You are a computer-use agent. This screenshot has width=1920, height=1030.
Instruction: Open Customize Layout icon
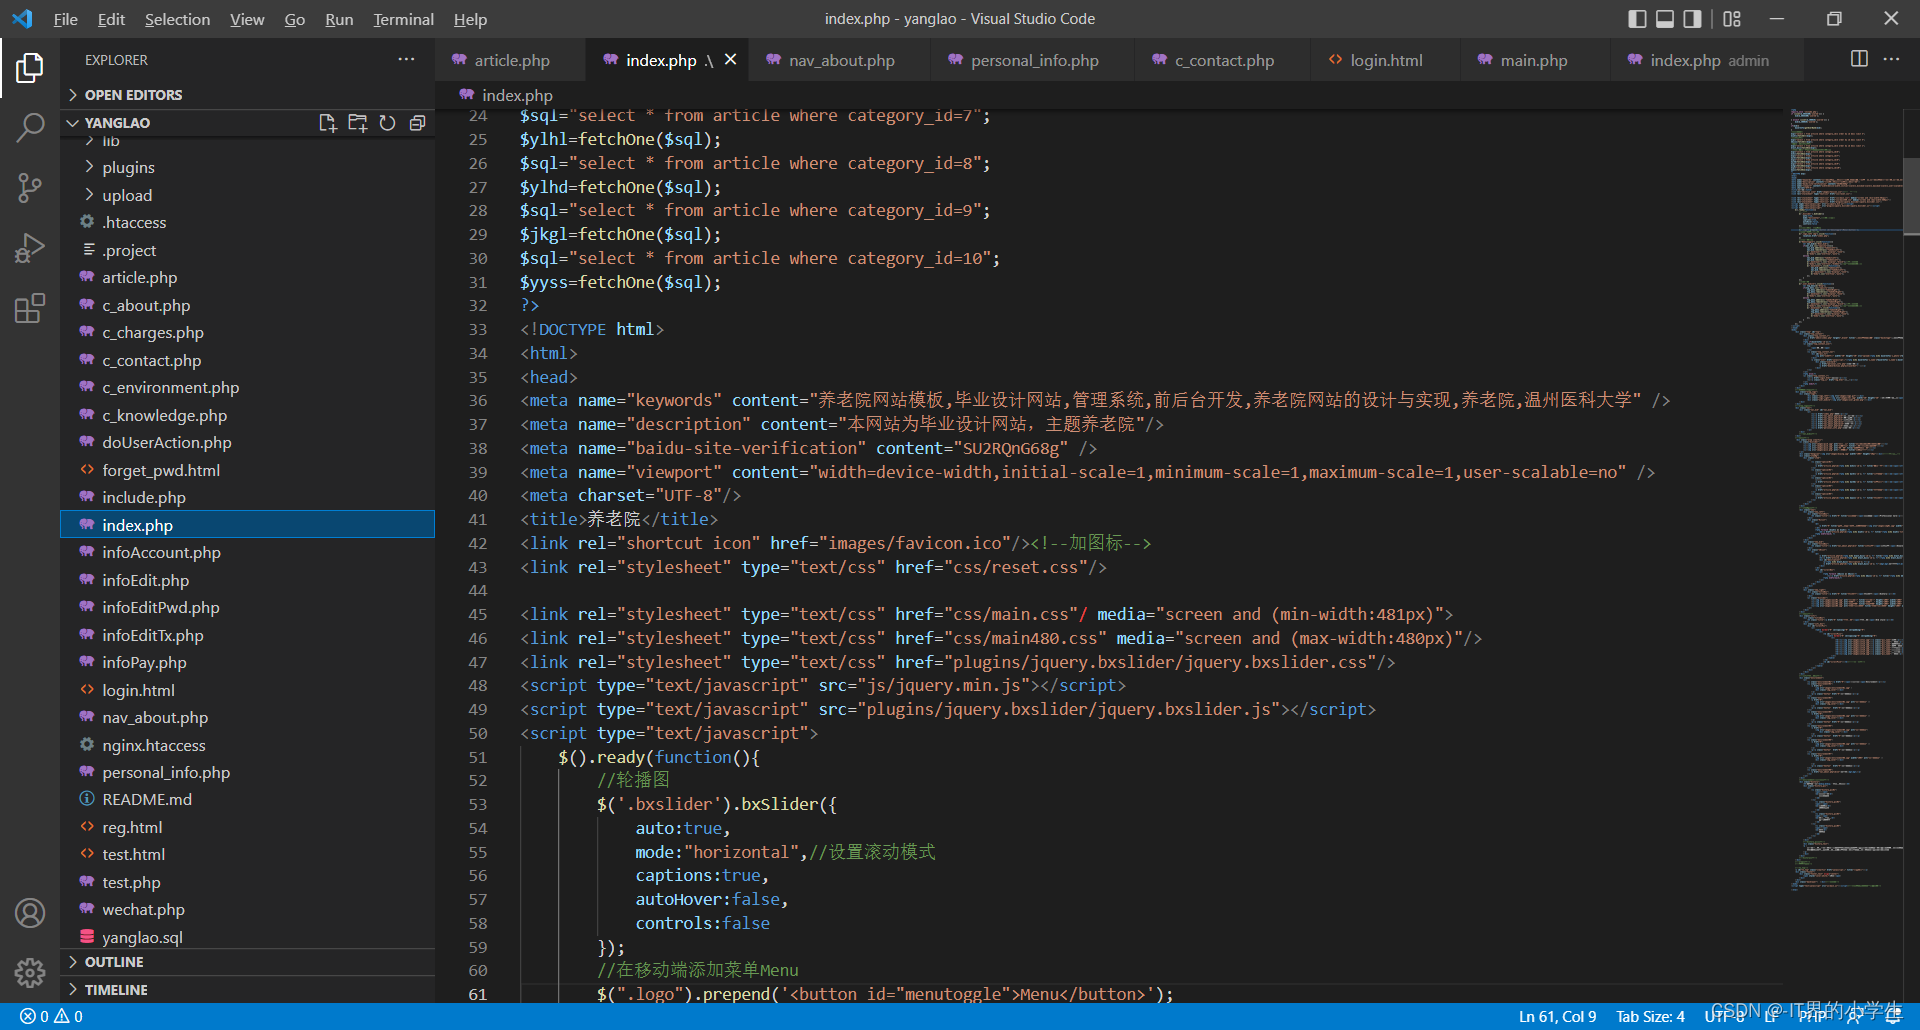point(1732,19)
